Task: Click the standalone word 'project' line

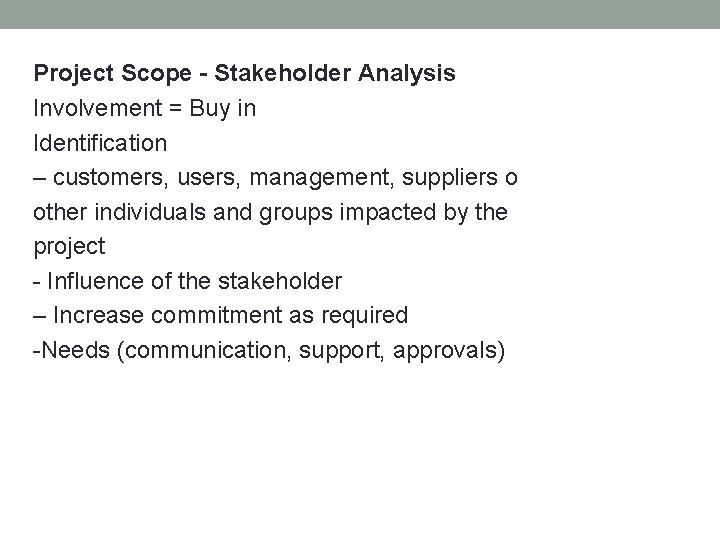Action: [x=69, y=247]
